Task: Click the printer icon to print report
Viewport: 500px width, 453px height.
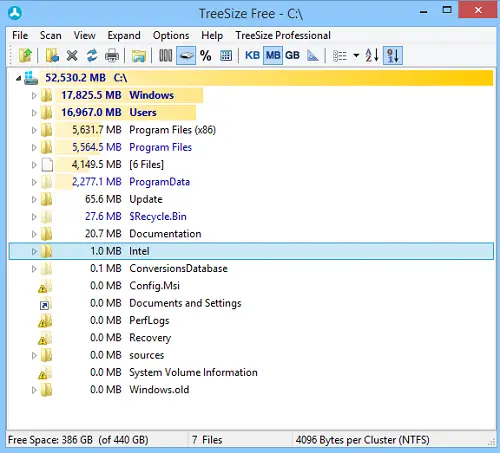Action: (x=112, y=56)
